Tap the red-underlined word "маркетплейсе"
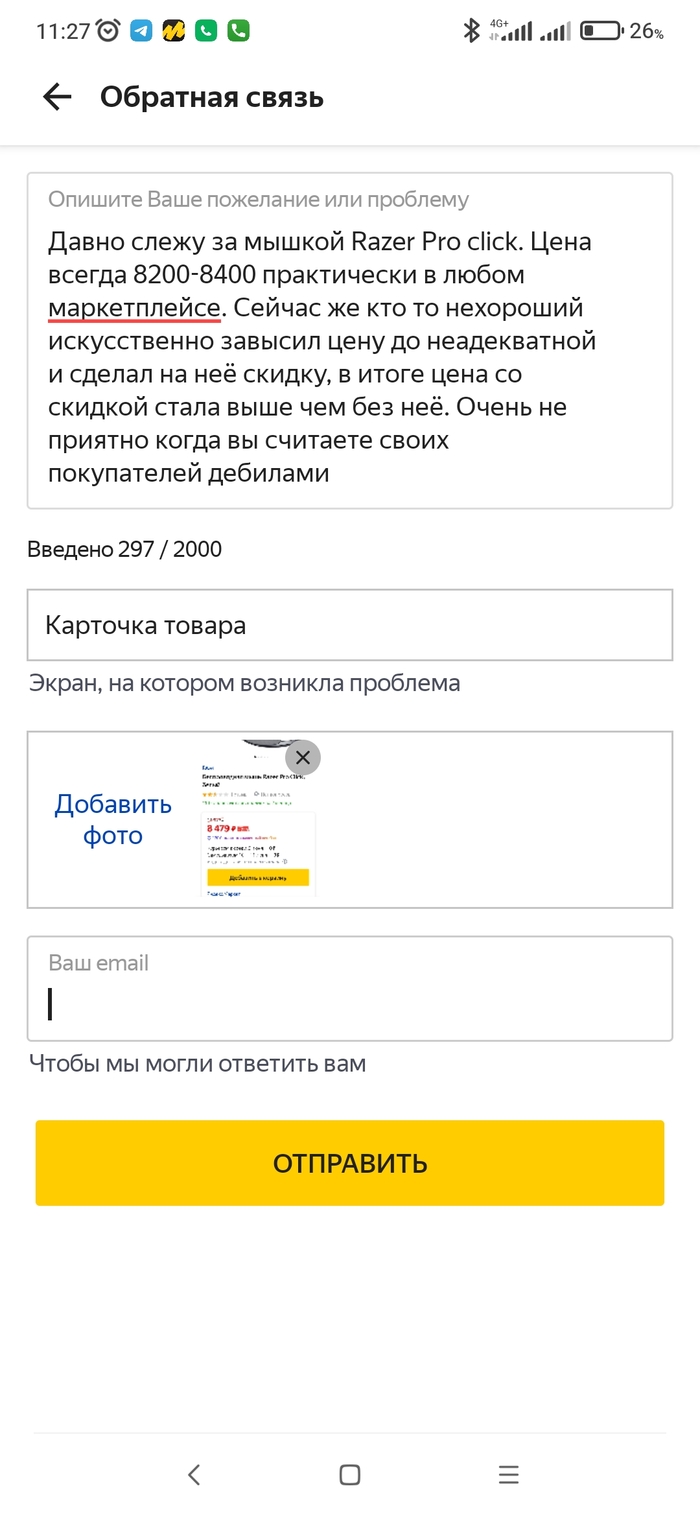700x1517 pixels. tap(134, 307)
